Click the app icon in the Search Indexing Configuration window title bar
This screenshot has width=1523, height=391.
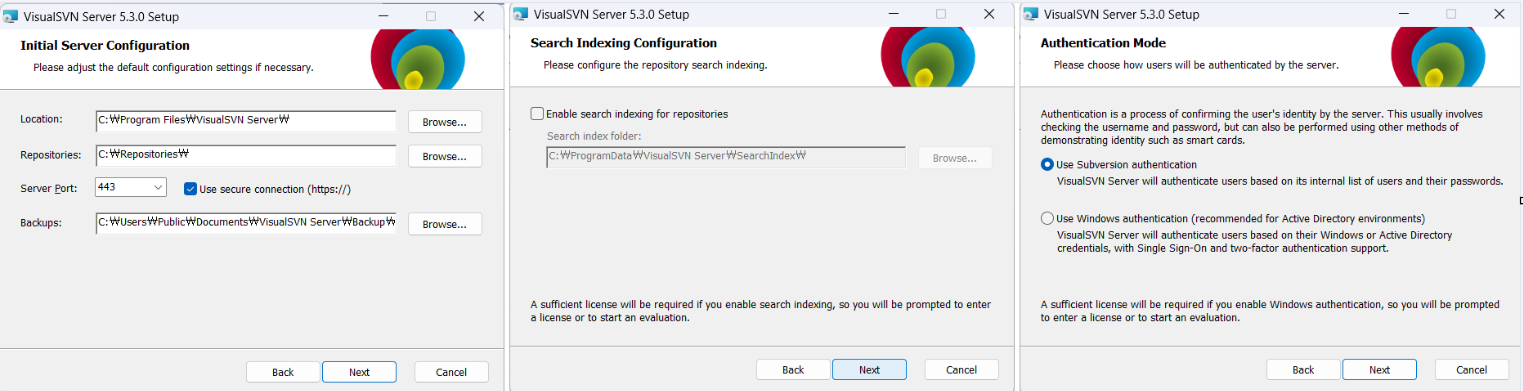click(x=520, y=15)
